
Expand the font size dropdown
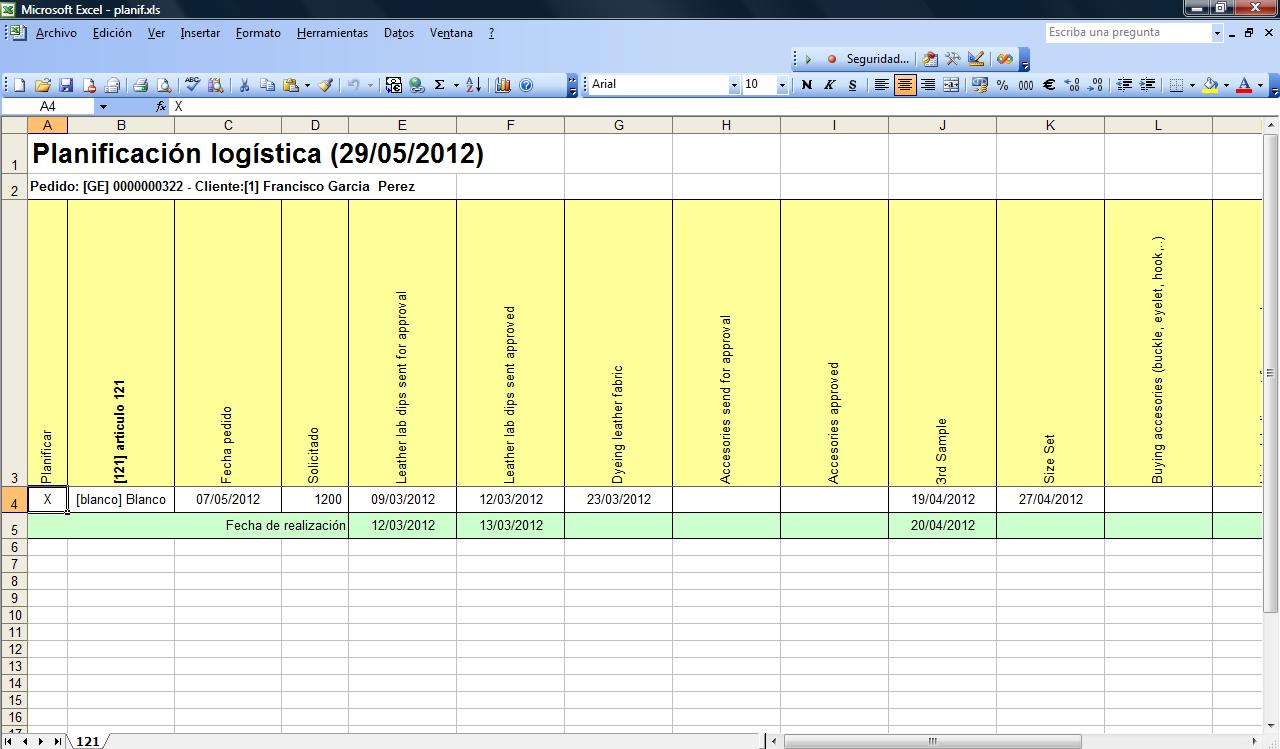click(x=782, y=85)
